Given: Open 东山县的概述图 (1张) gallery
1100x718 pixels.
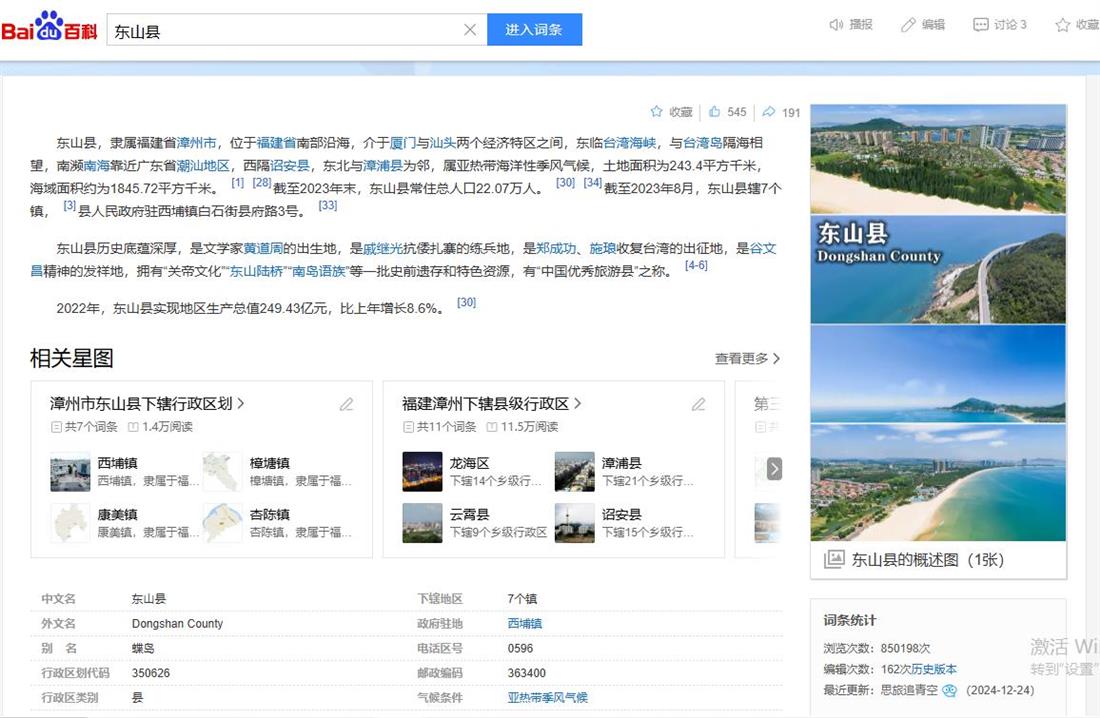Looking at the screenshot, I should coord(927,560).
